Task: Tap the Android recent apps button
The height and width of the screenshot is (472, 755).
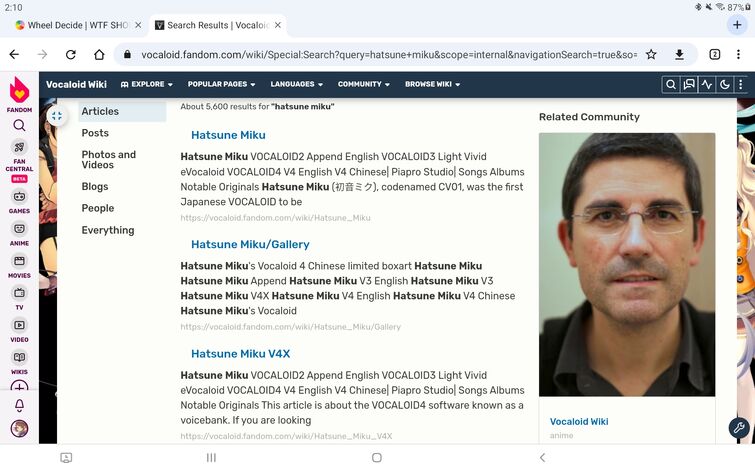Action: pyautogui.click(x=211, y=458)
